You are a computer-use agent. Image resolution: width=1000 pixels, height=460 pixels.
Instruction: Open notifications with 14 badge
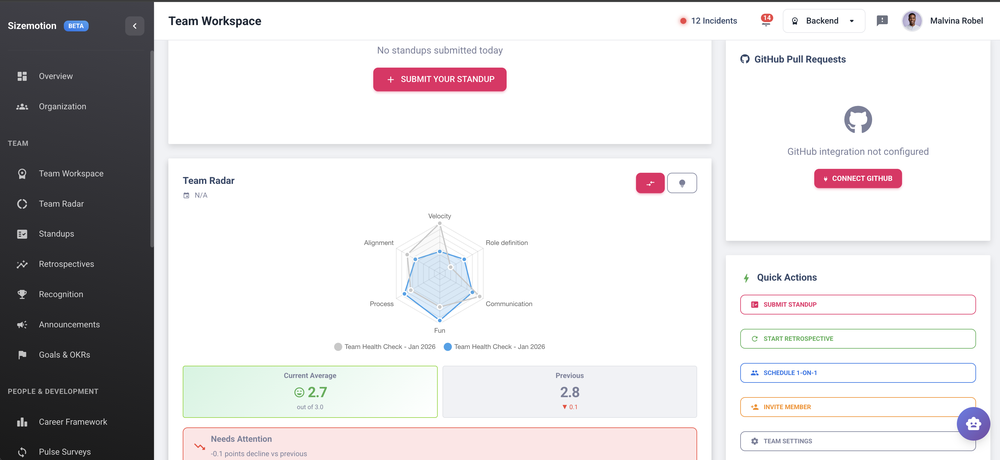pyautogui.click(x=767, y=21)
